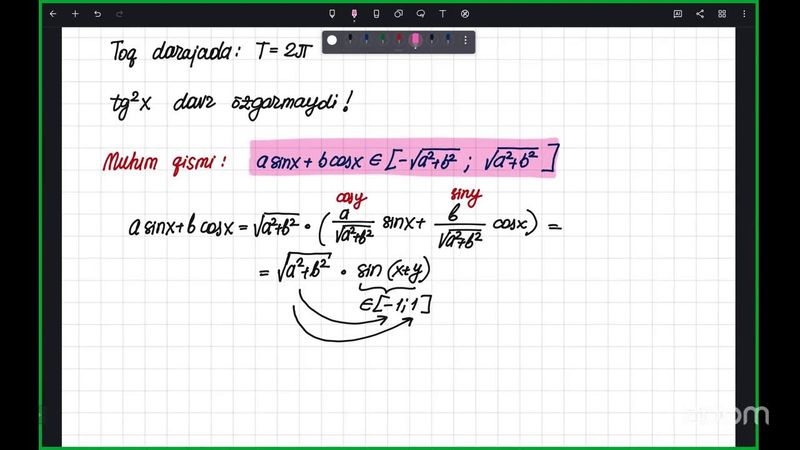800x450 pixels.
Task: Click the laser pointer tool icon
Action: tap(465, 14)
